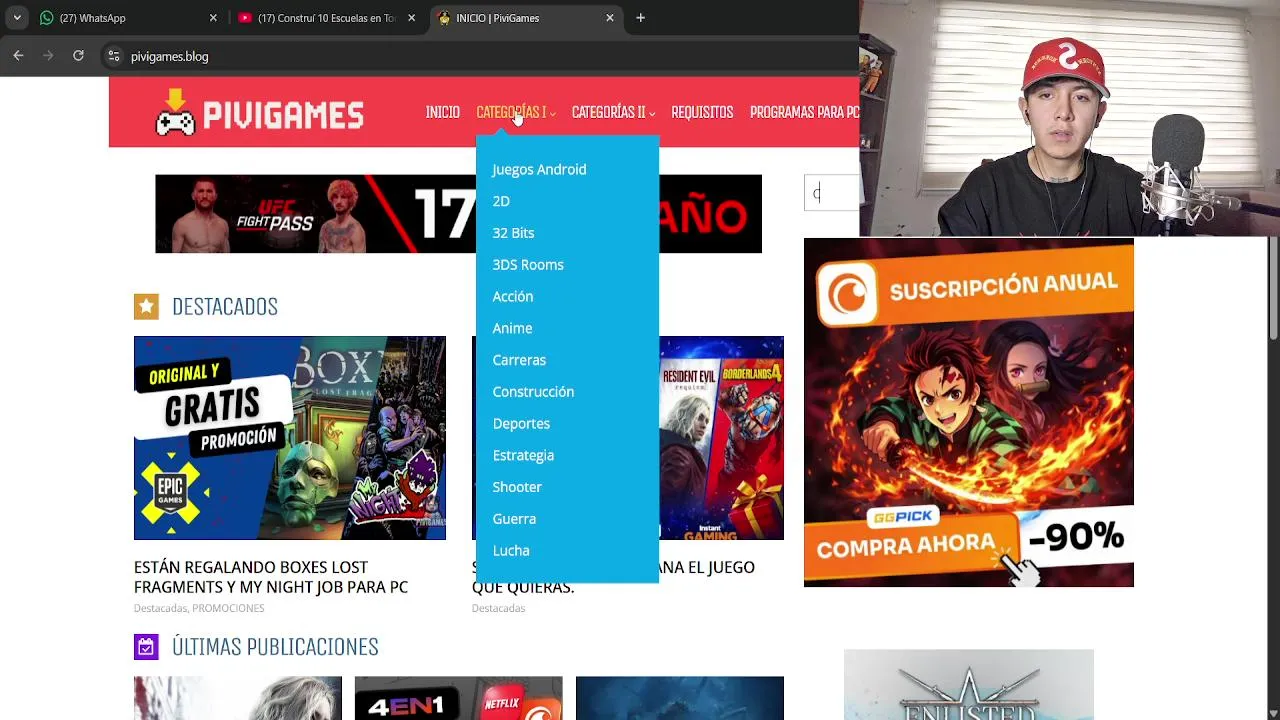Click the page vertical scrollbar
The width and height of the screenshot is (1280, 720).
coord(1273,290)
